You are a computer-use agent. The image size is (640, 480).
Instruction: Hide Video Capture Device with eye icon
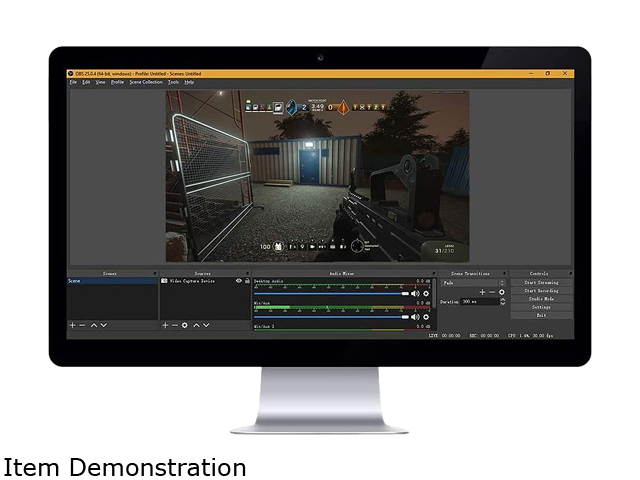(238, 281)
